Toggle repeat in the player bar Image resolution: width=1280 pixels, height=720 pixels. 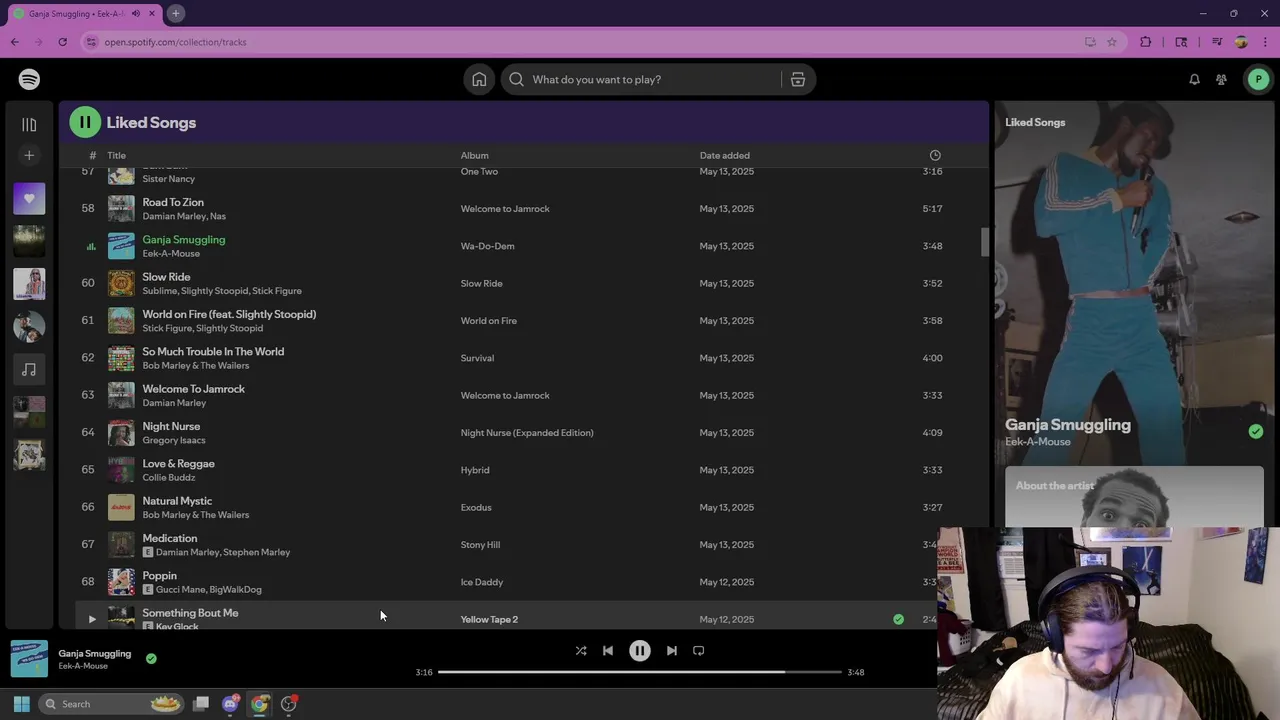click(699, 650)
